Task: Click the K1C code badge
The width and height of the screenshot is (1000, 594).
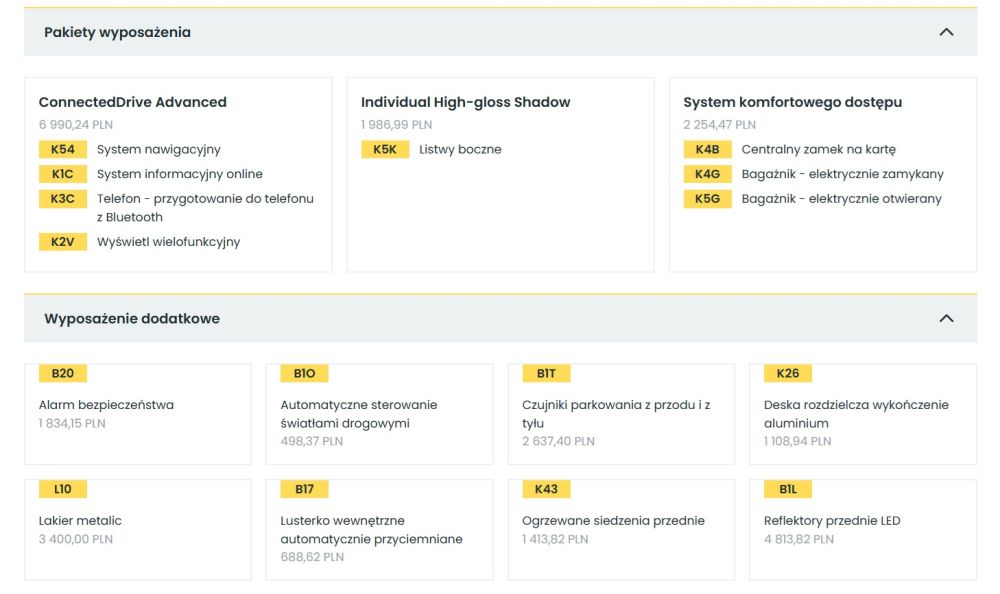Action: tap(62, 174)
